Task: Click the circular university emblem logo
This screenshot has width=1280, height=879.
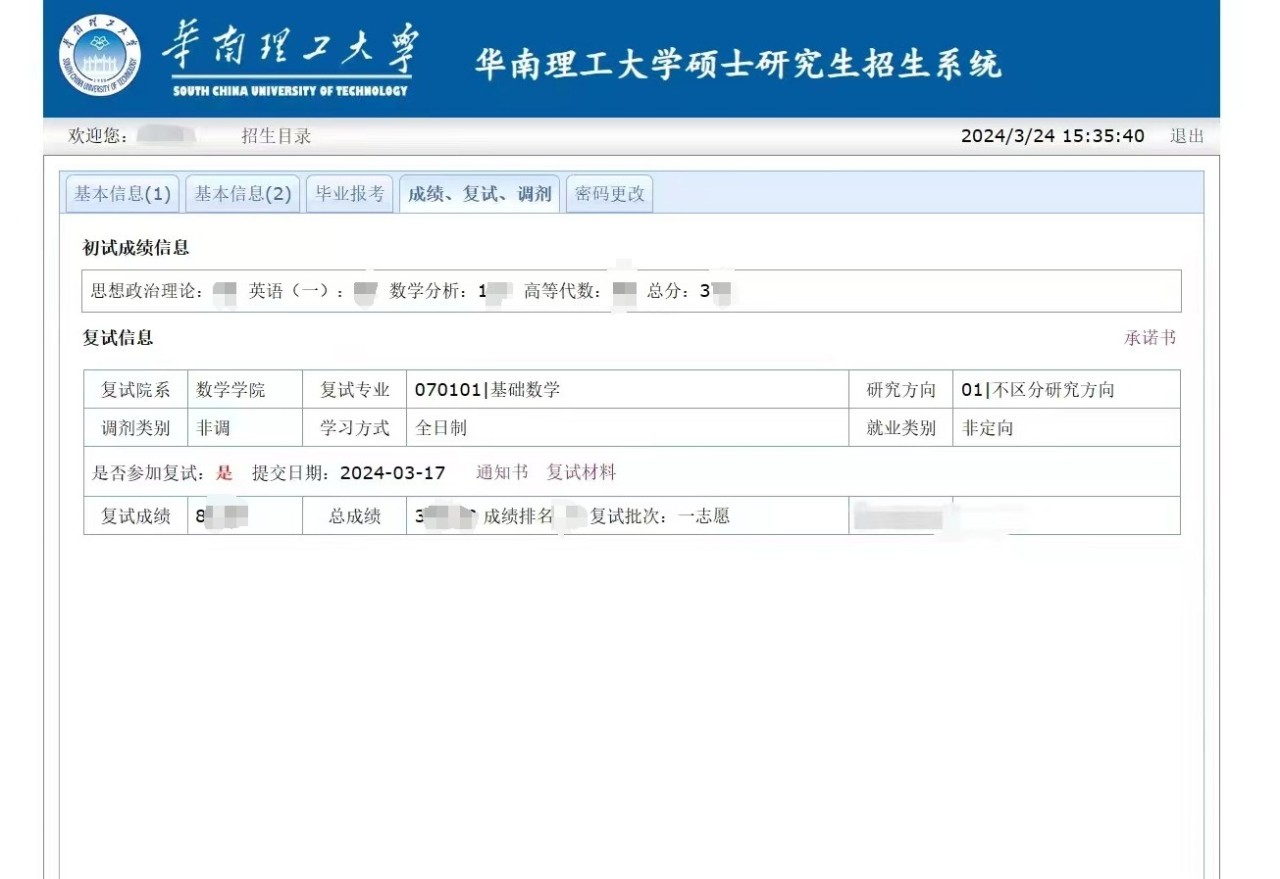Action: [x=100, y=57]
